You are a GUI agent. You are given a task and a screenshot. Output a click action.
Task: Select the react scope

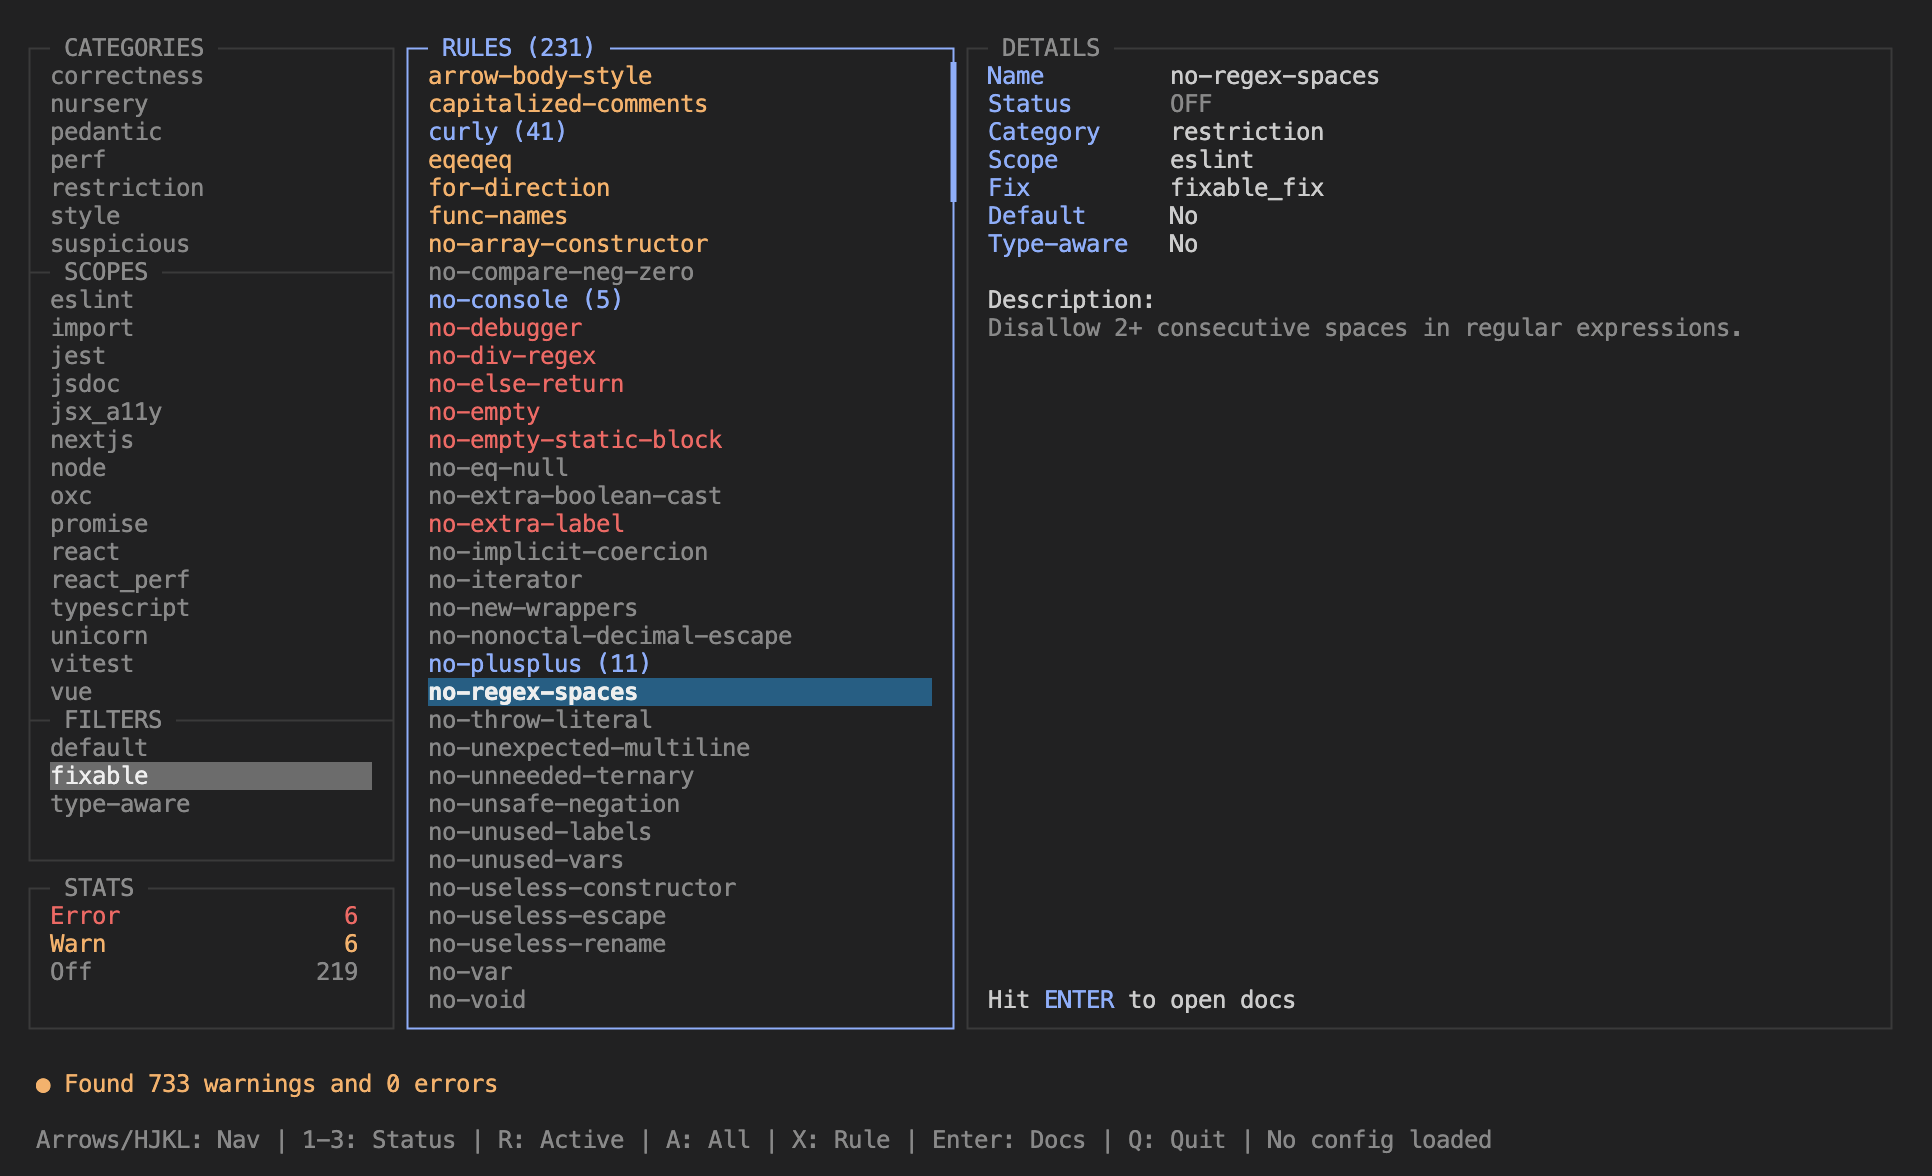coord(86,551)
